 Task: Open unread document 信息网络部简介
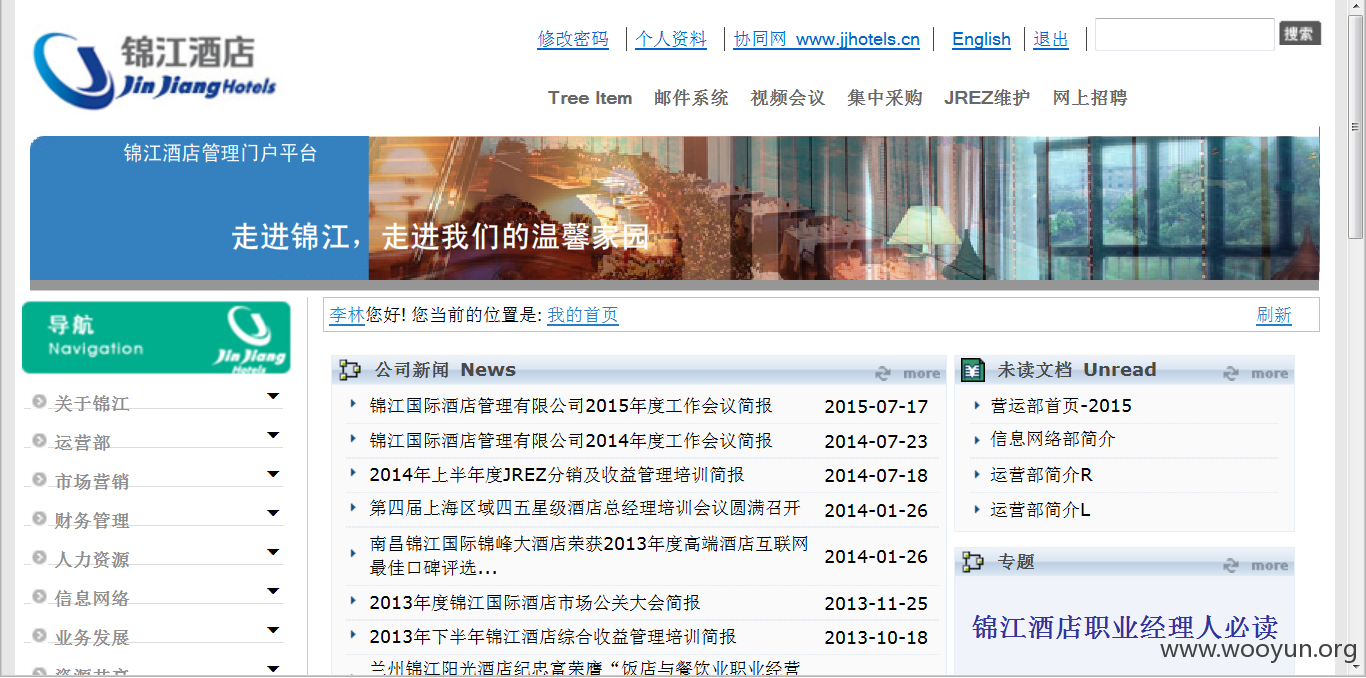[1053, 439]
